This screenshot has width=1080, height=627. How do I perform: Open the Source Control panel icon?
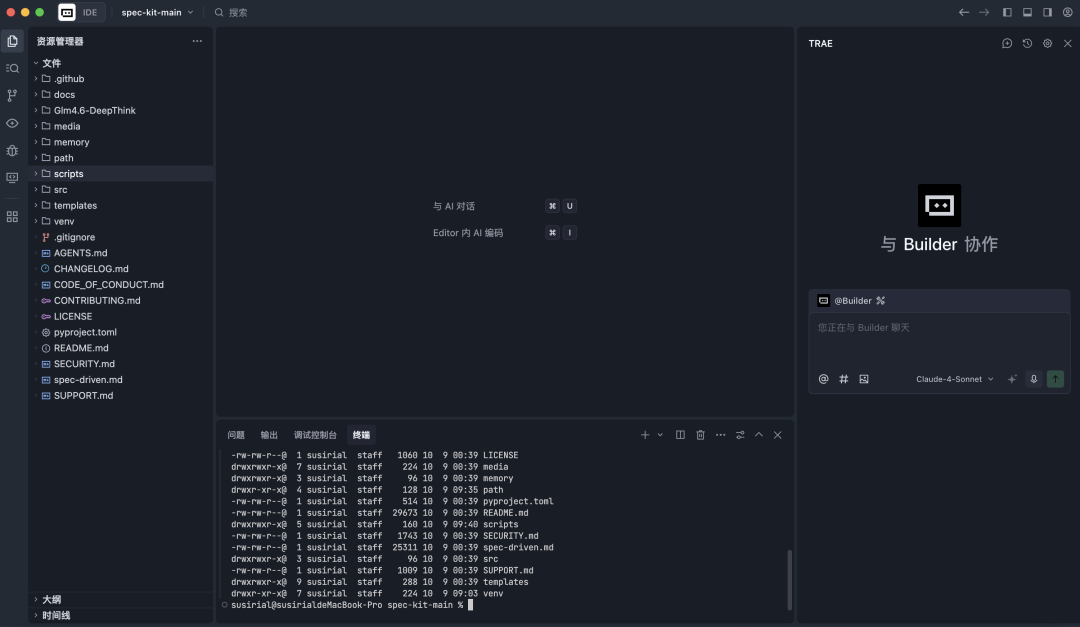click(x=12, y=96)
